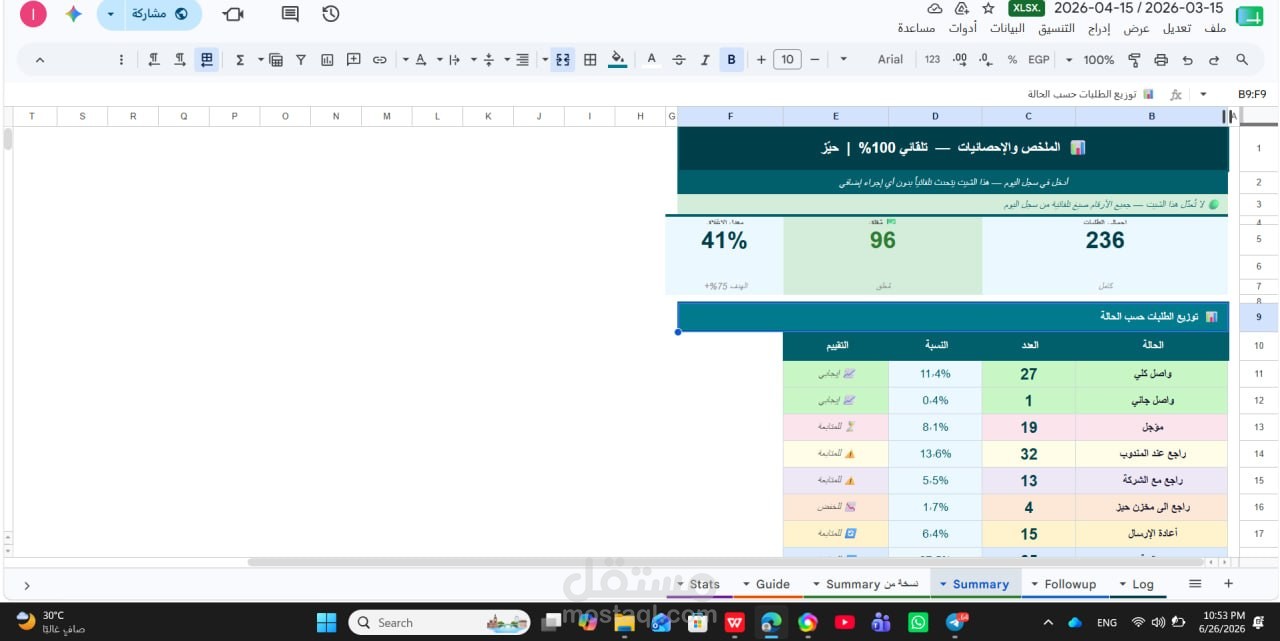Viewport: 1280px width, 641px height.
Task: Open the functions sigma menu
Action: click(x=240, y=60)
